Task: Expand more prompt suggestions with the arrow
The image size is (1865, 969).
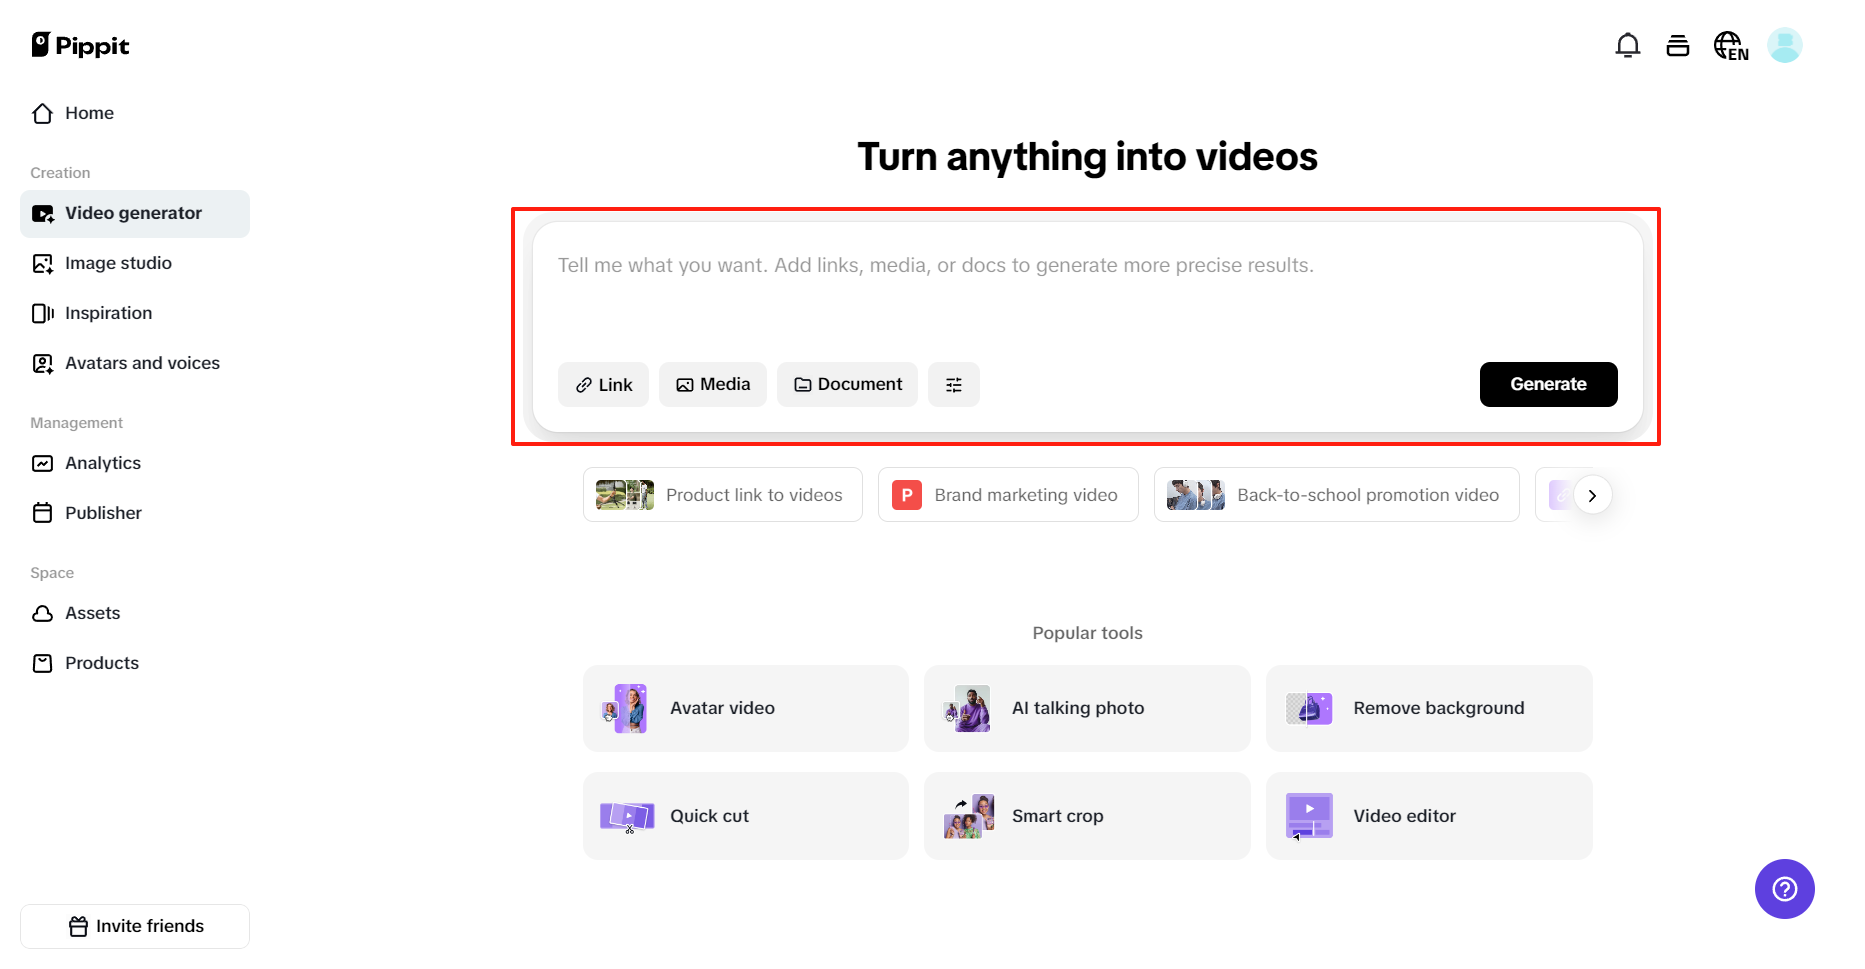Action: point(1592,494)
